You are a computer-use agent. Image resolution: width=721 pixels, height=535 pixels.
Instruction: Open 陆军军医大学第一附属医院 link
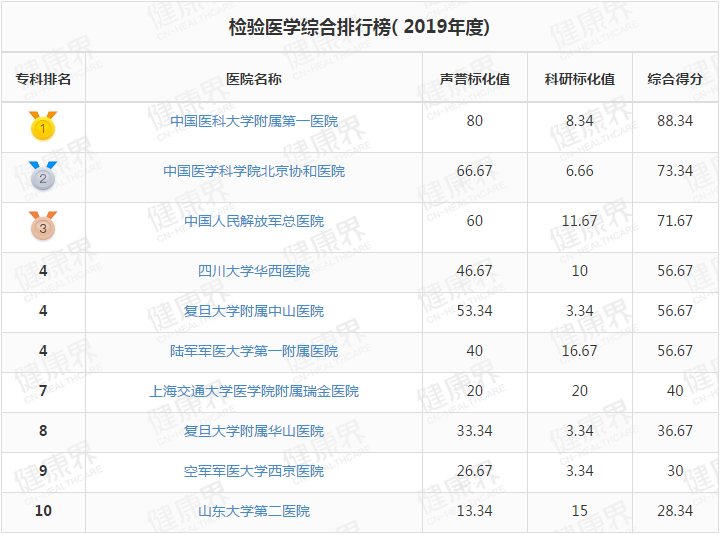254,351
